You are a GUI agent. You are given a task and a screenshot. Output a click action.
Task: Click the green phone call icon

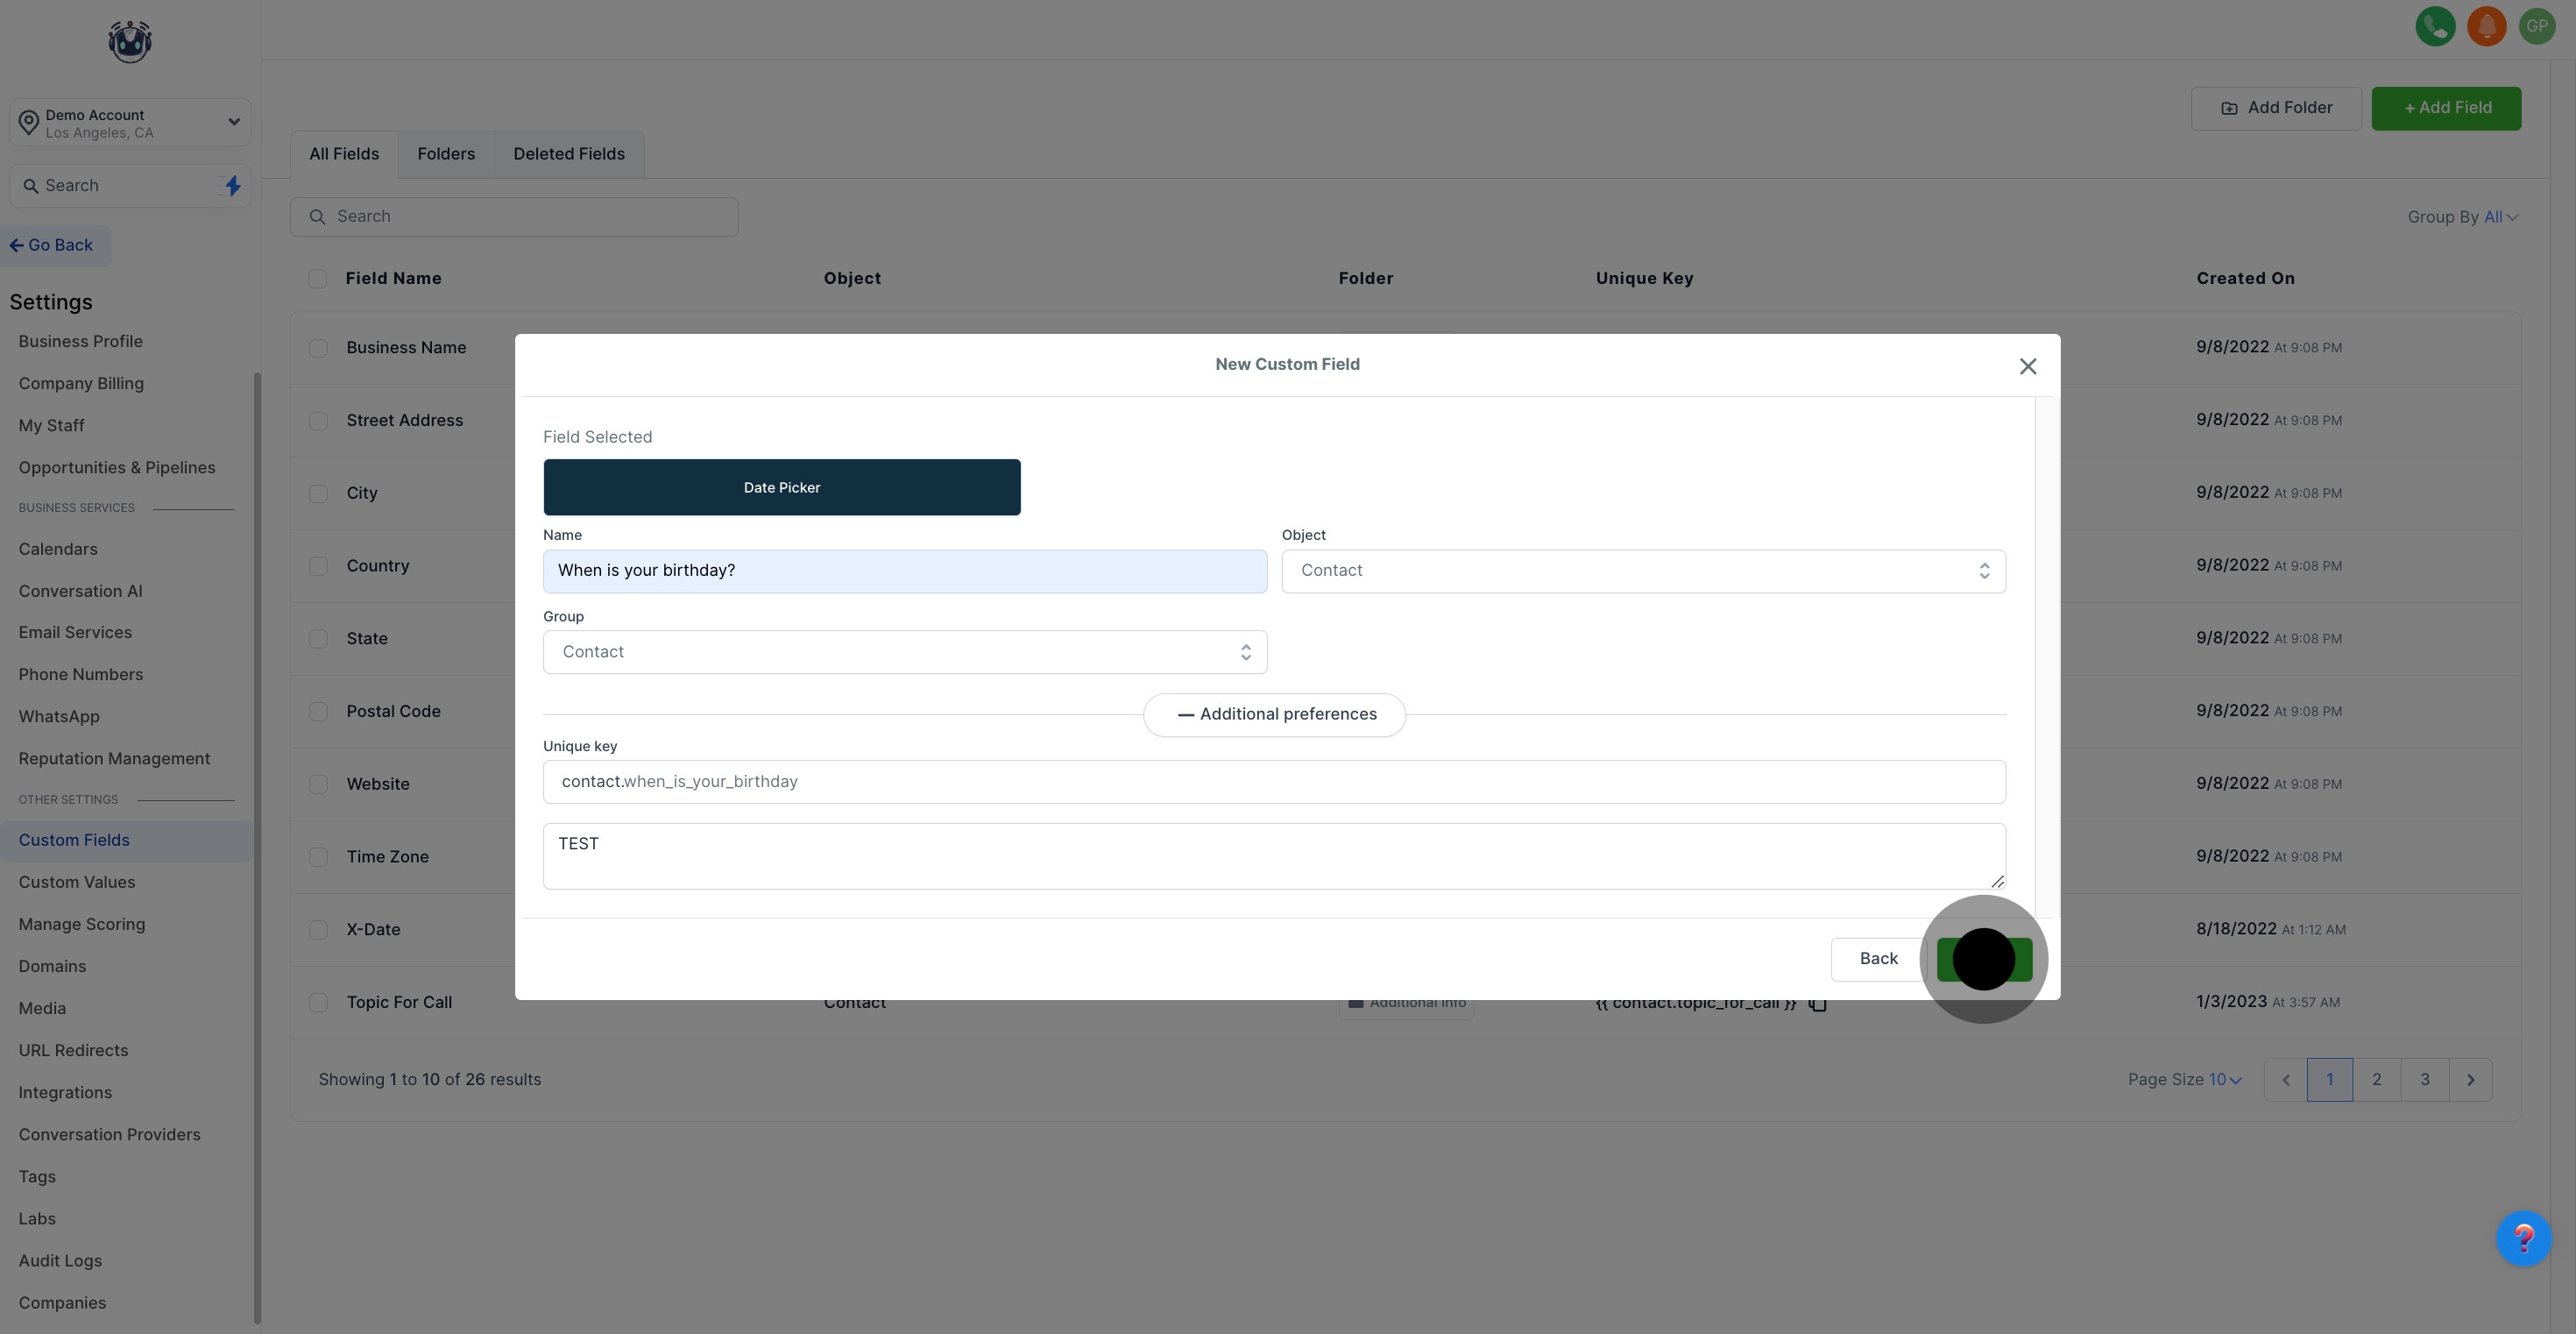[2435, 26]
